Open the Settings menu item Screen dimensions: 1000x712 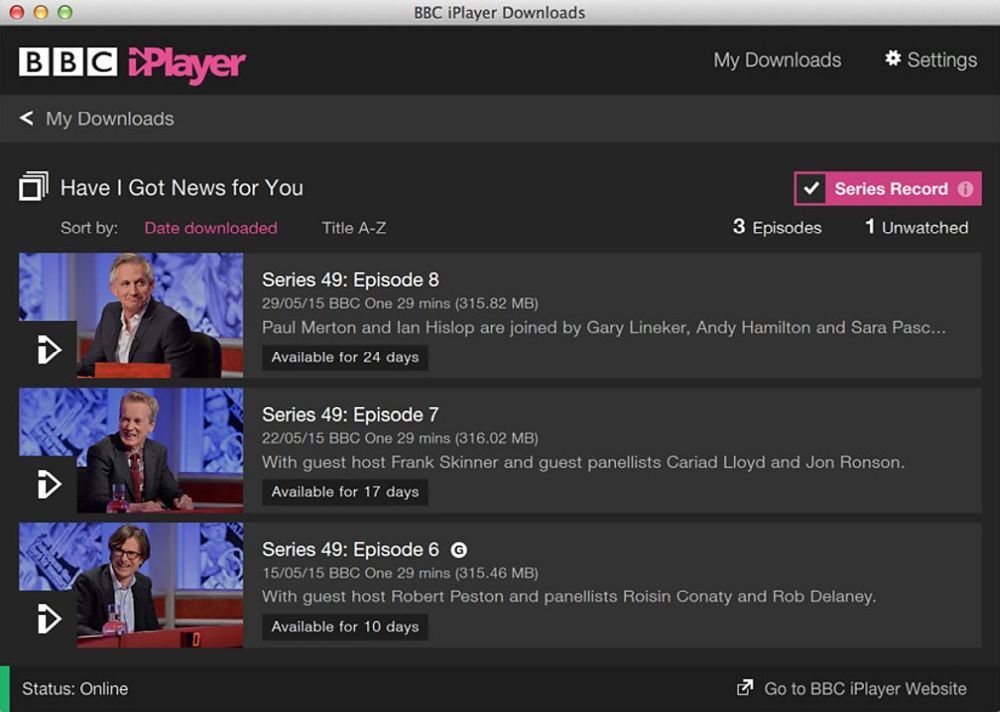(x=940, y=60)
